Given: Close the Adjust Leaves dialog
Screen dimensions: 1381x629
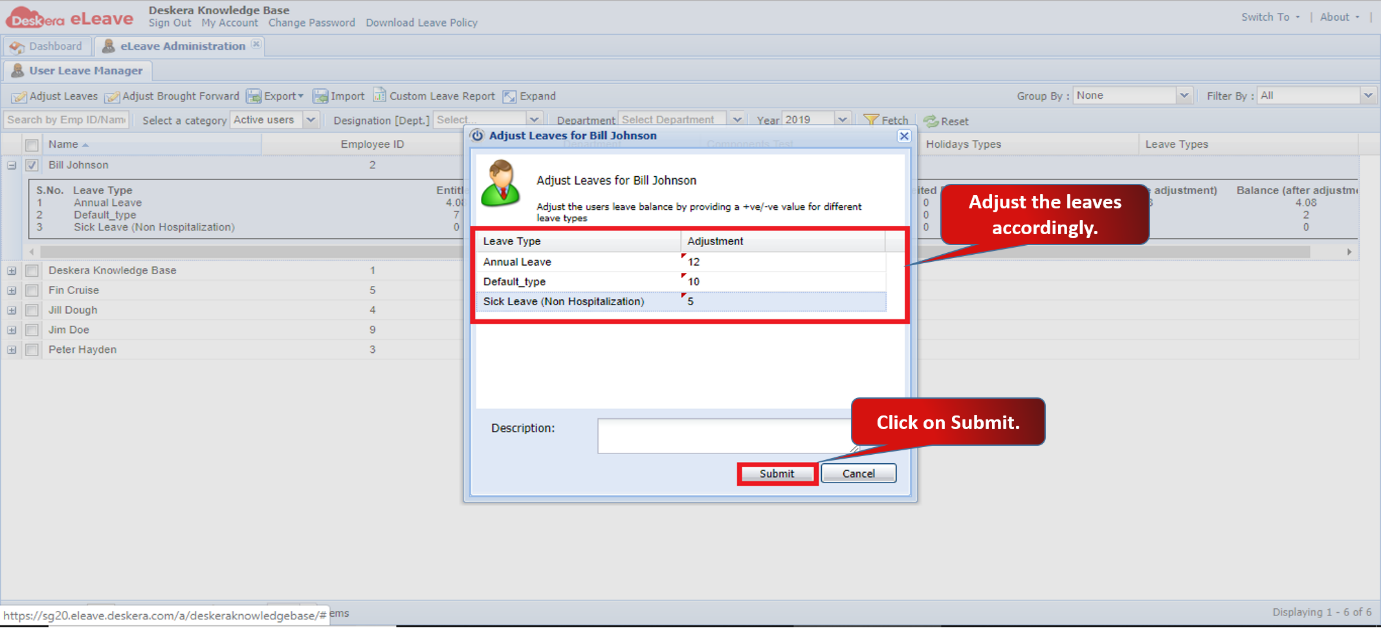Looking at the screenshot, I should pos(904,135).
